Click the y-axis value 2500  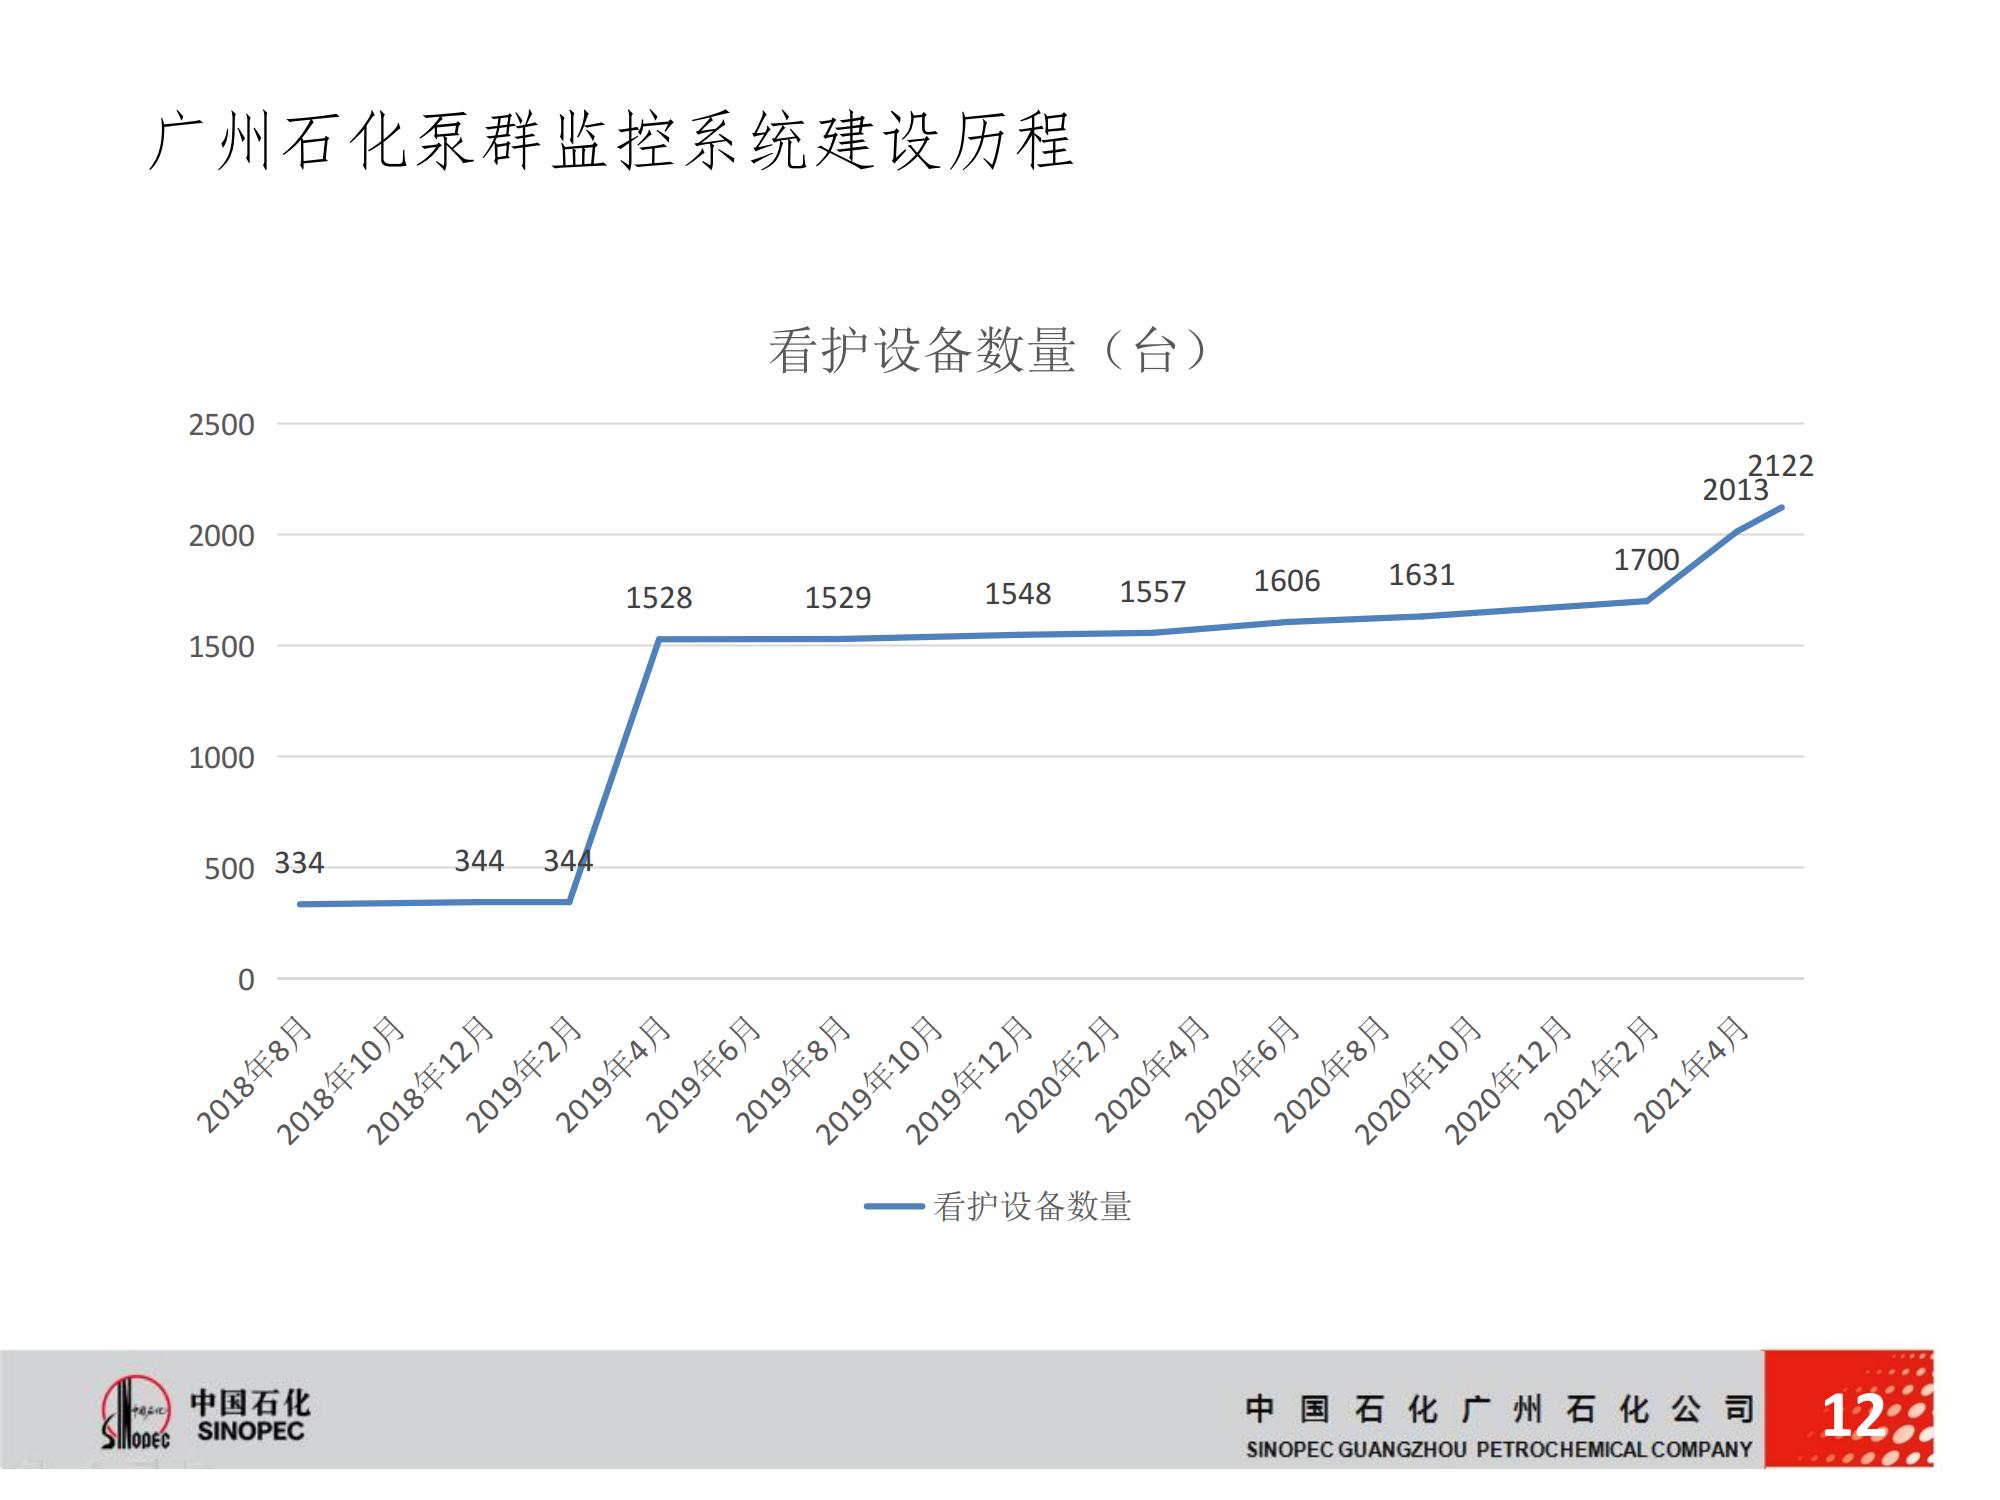pos(221,425)
